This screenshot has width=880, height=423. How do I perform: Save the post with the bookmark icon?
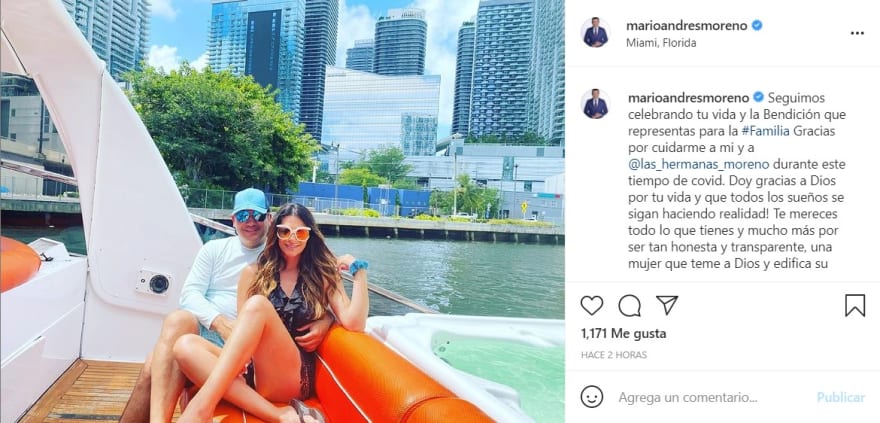(x=855, y=305)
